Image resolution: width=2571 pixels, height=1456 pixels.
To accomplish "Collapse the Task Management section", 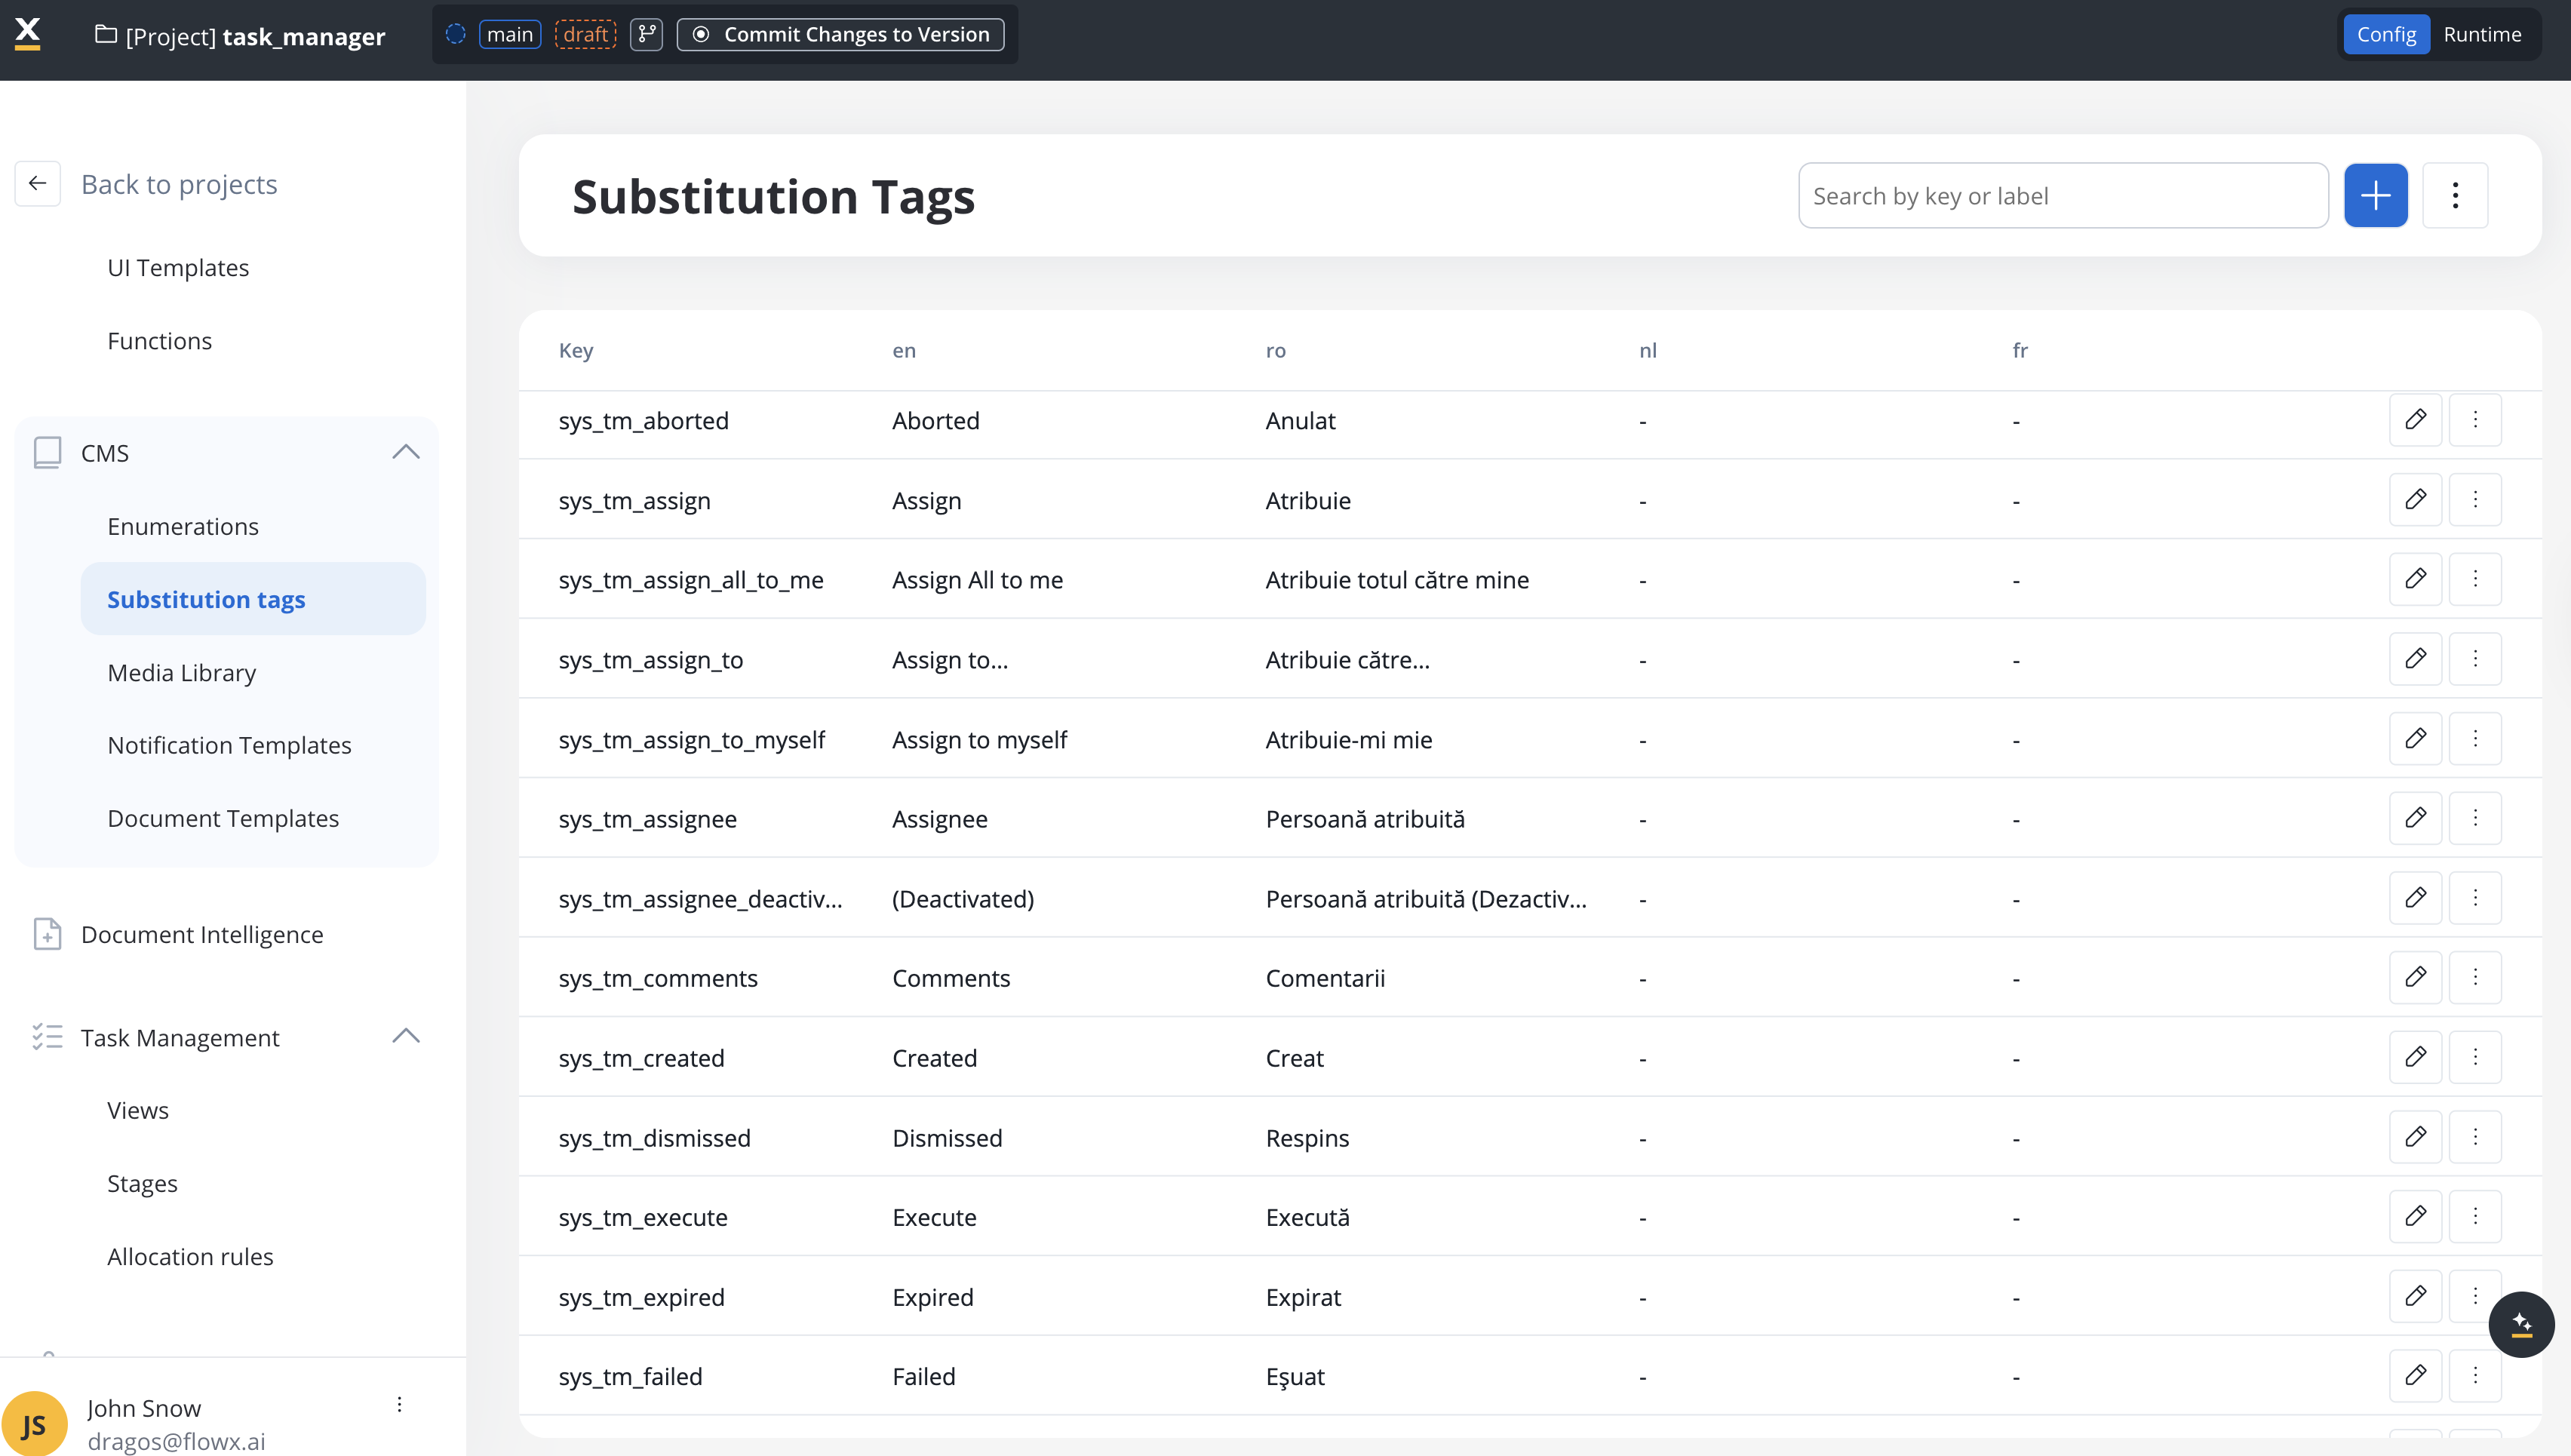I will pyautogui.click(x=405, y=1036).
